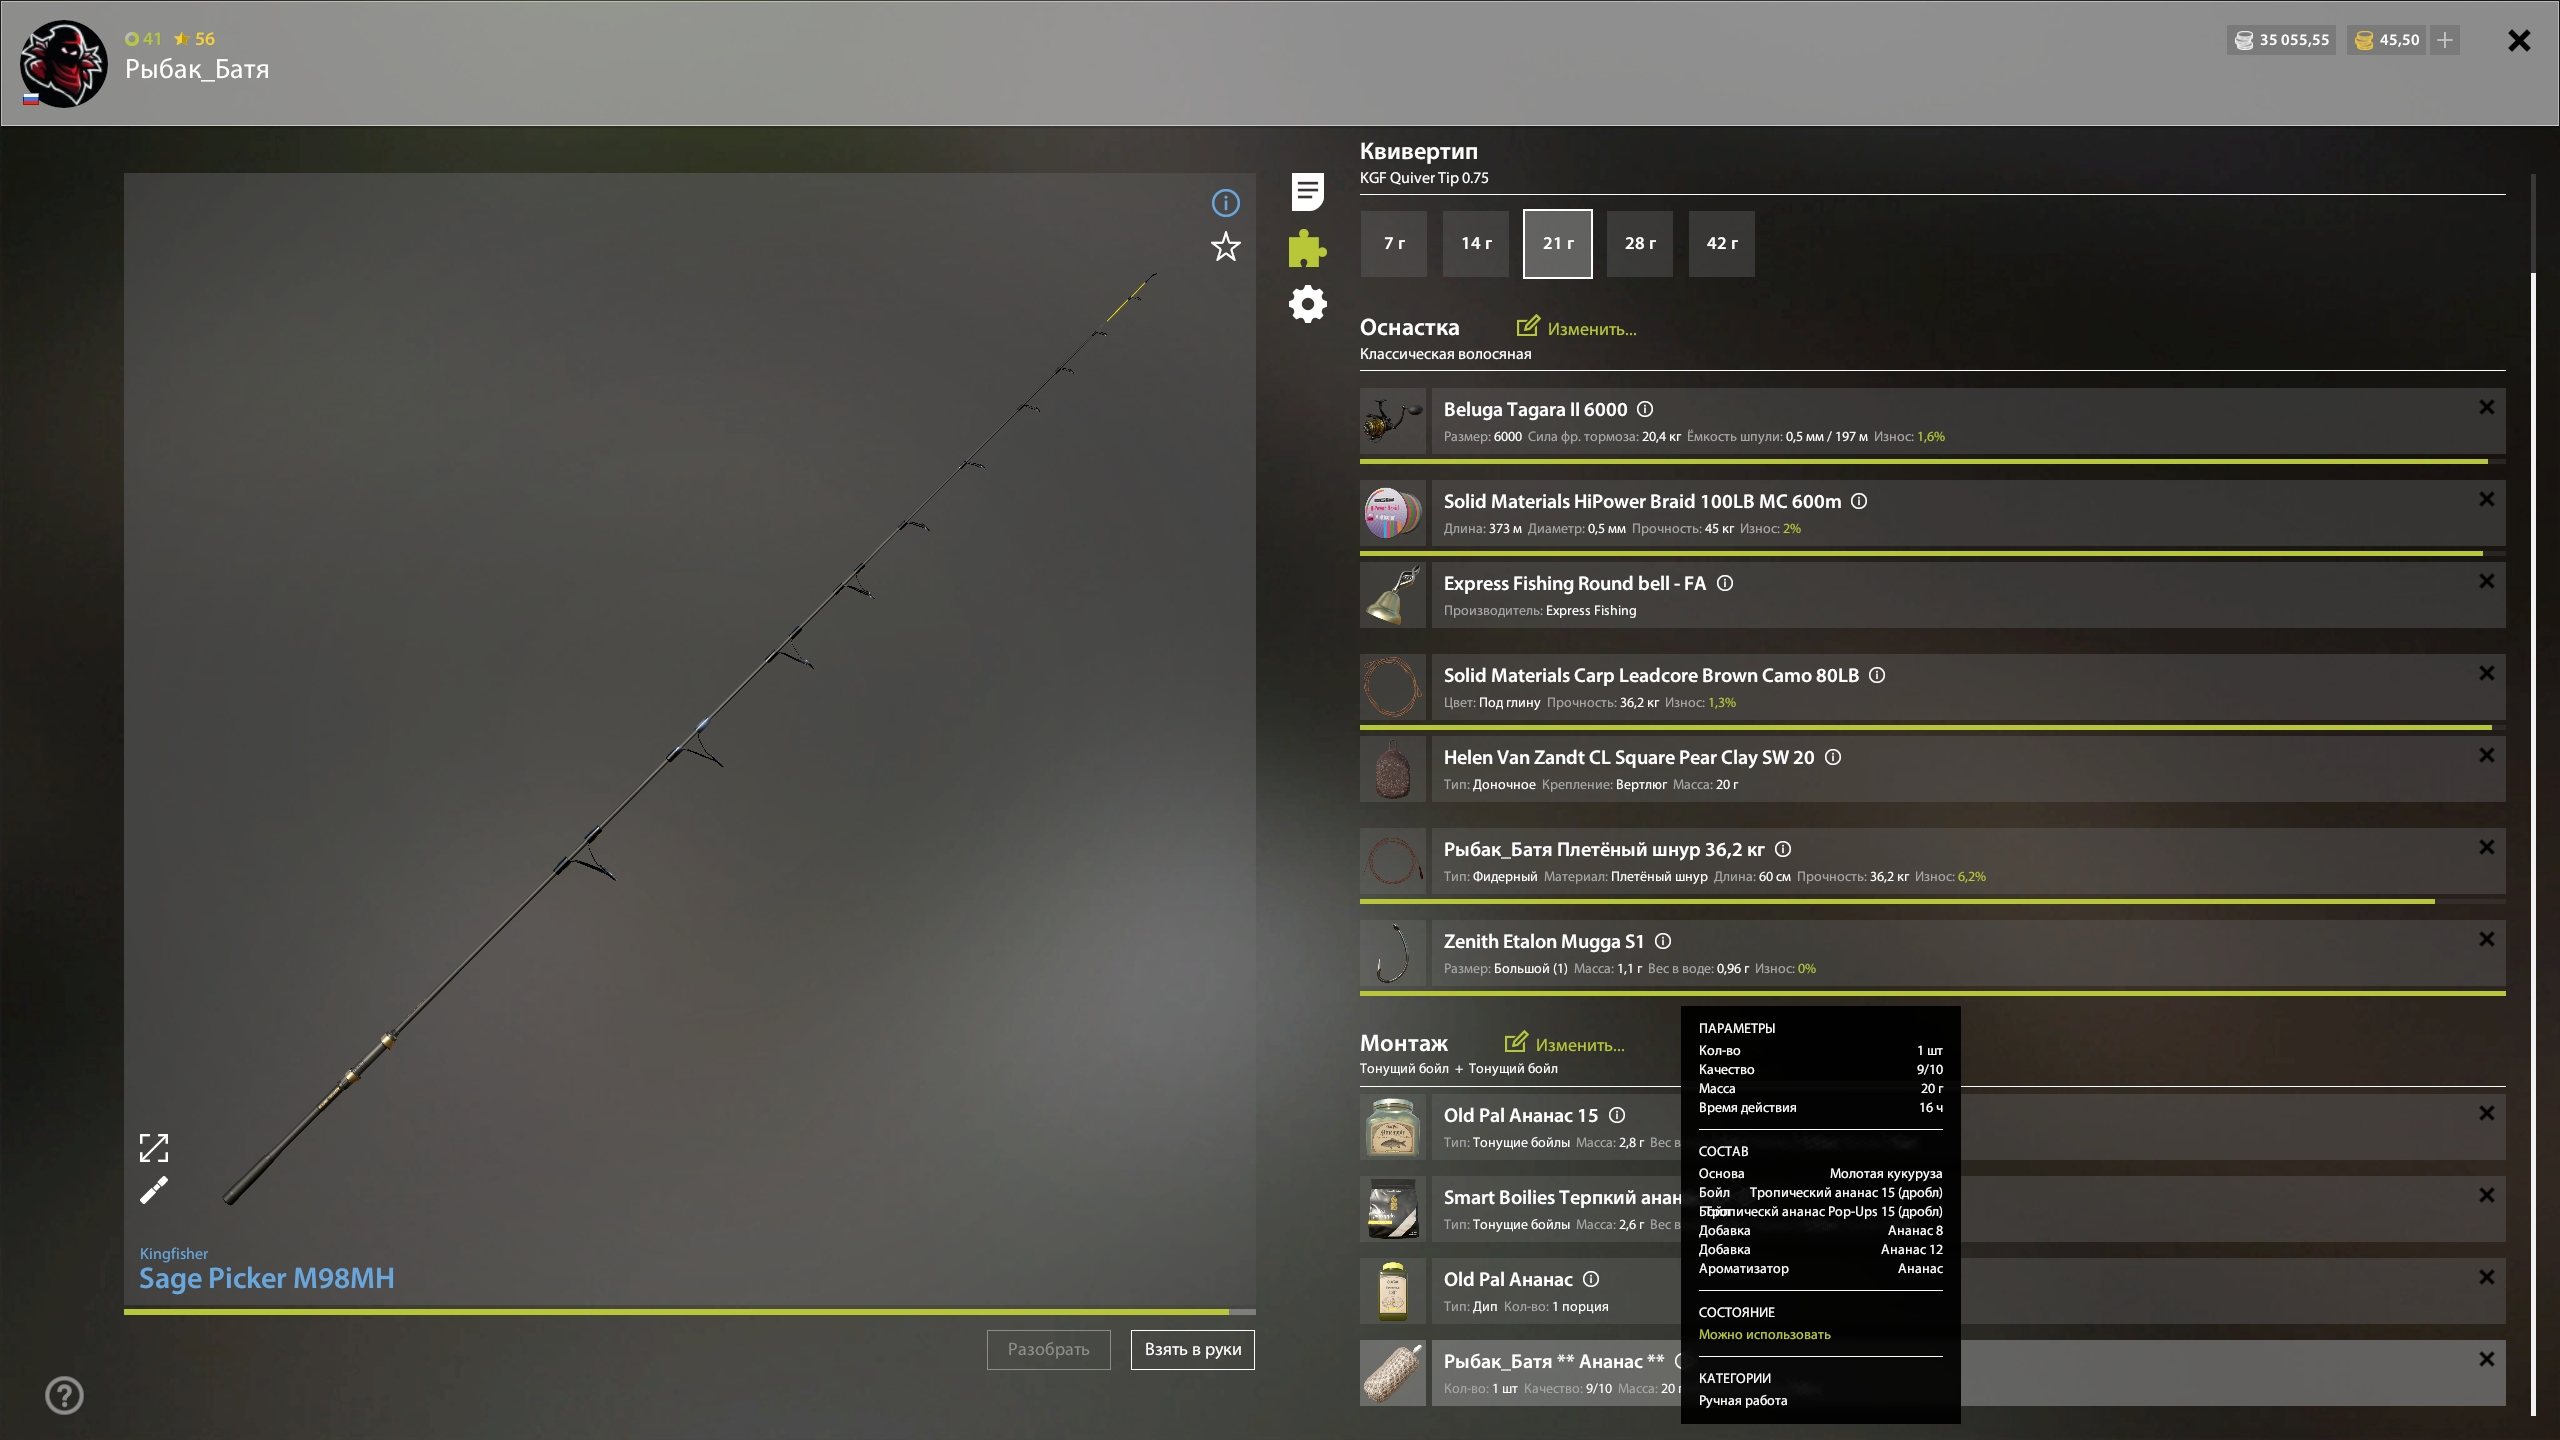Open the help question mark icon
The height and width of the screenshot is (1440, 2560).
click(64, 1395)
